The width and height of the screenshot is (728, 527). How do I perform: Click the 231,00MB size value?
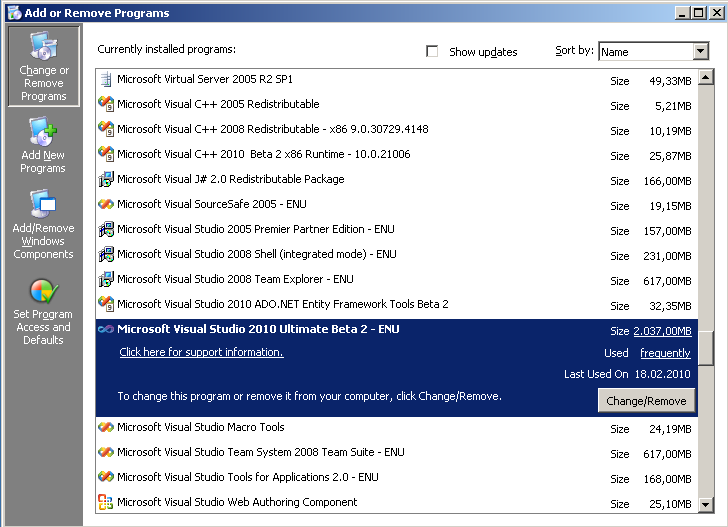pyautogui.click(x=668, y=256)
